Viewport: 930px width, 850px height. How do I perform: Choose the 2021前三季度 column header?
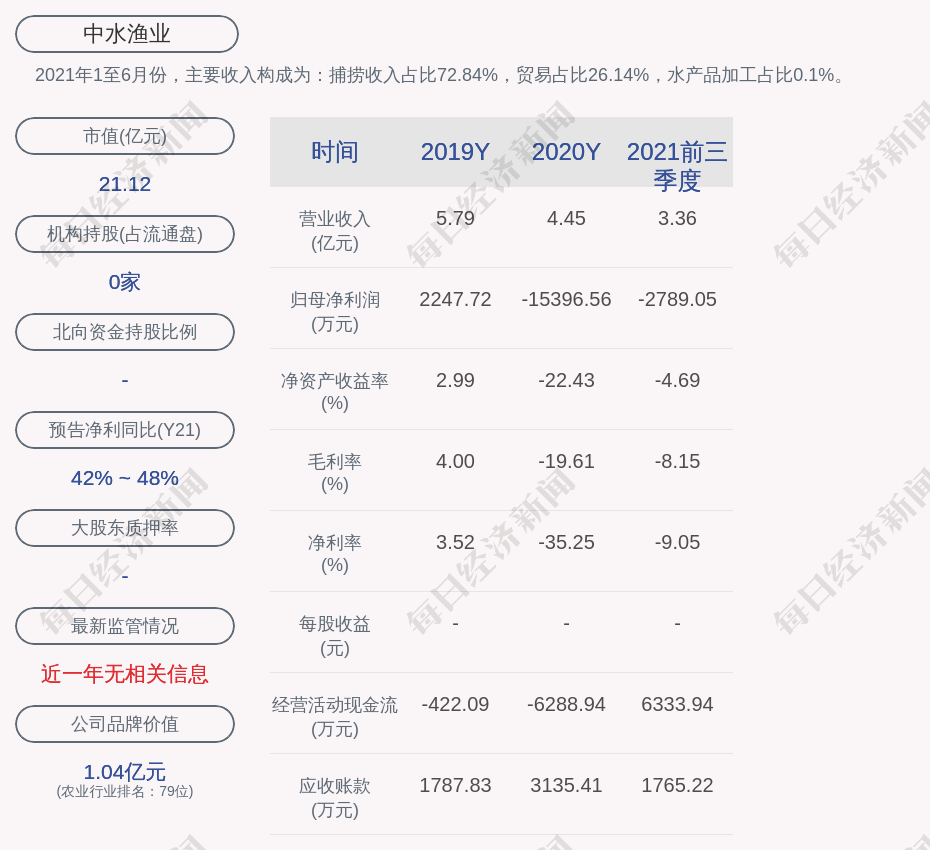(x=677, y=165)
